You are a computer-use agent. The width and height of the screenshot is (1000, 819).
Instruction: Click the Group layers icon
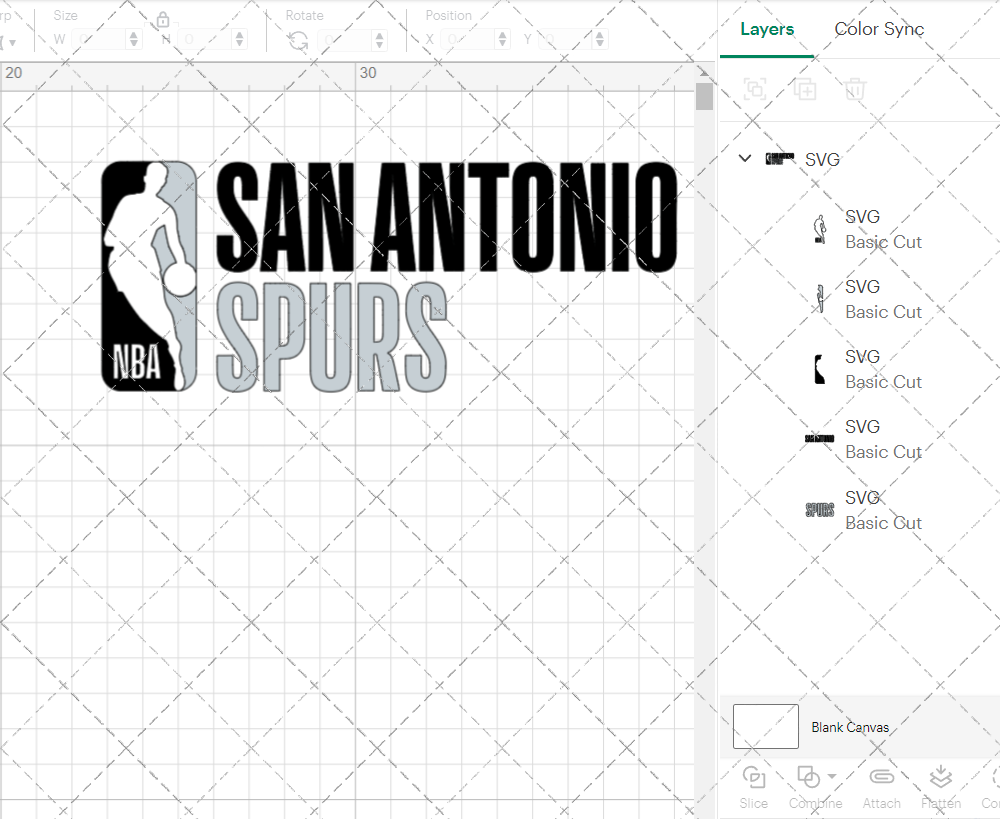[x=756, y=89]
